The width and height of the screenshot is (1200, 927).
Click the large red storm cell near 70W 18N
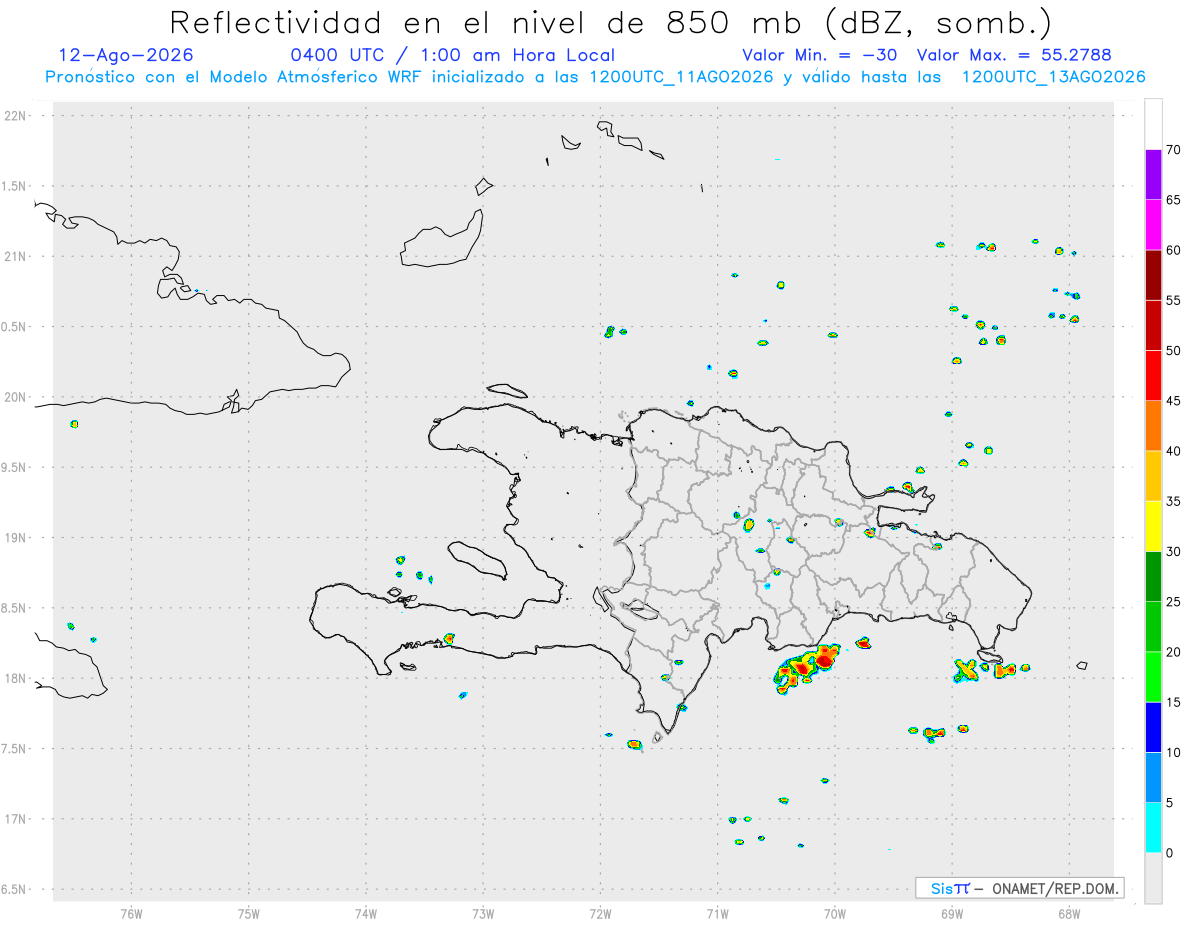coord(810,667)
